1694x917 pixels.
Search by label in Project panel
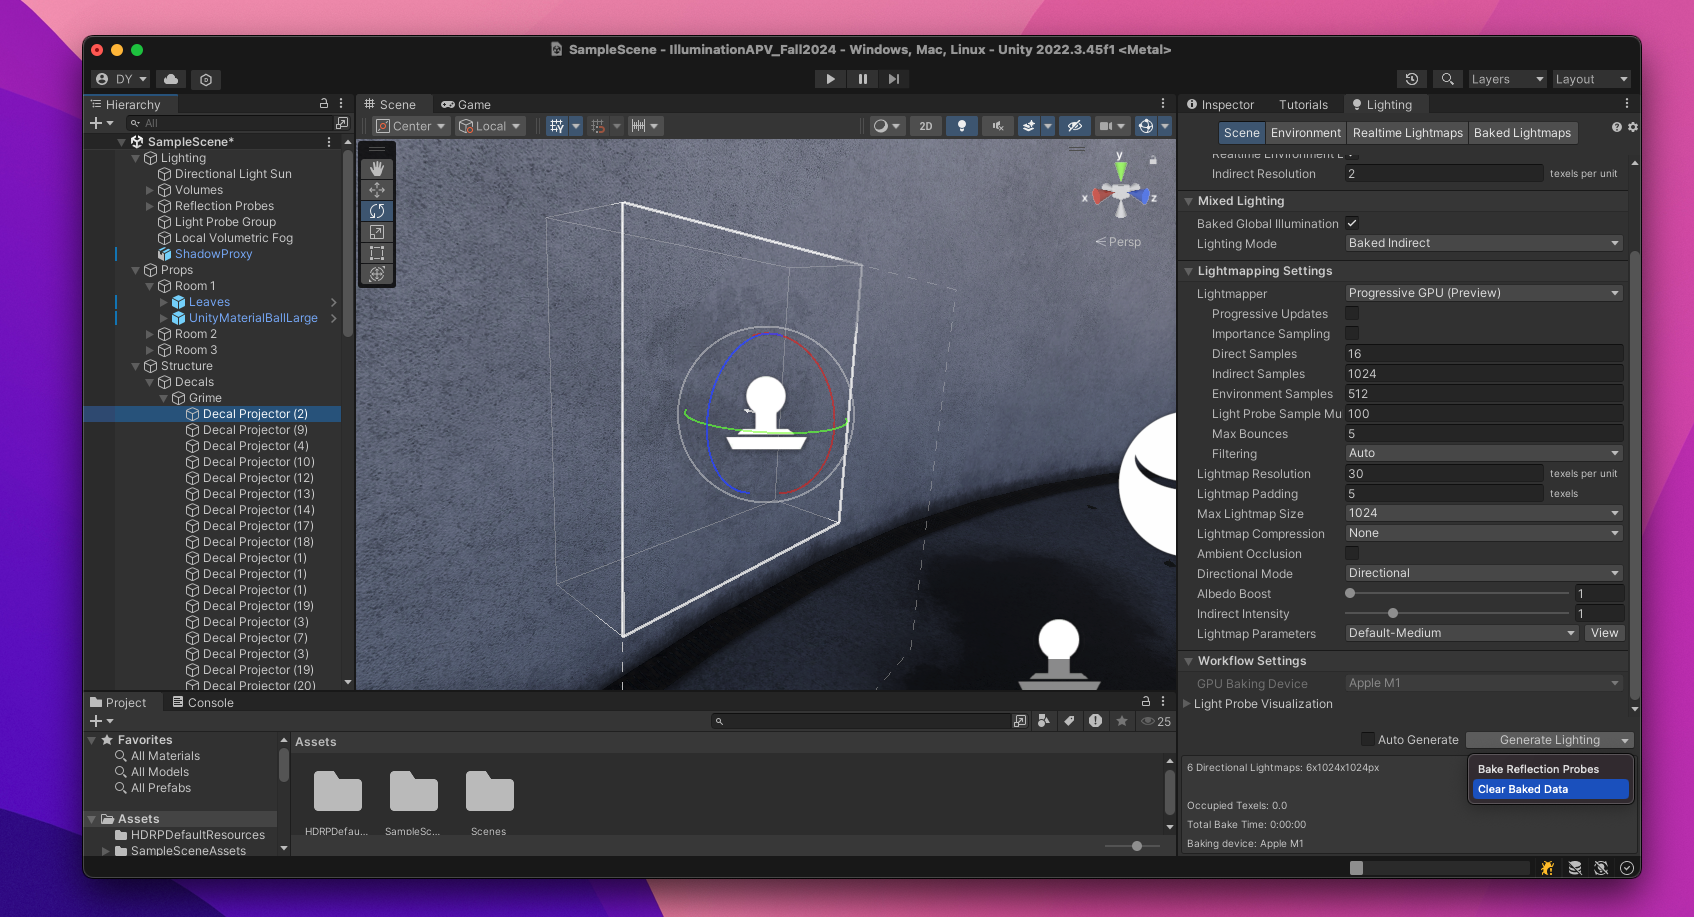pyautogui.click(x=1069, y=721)
